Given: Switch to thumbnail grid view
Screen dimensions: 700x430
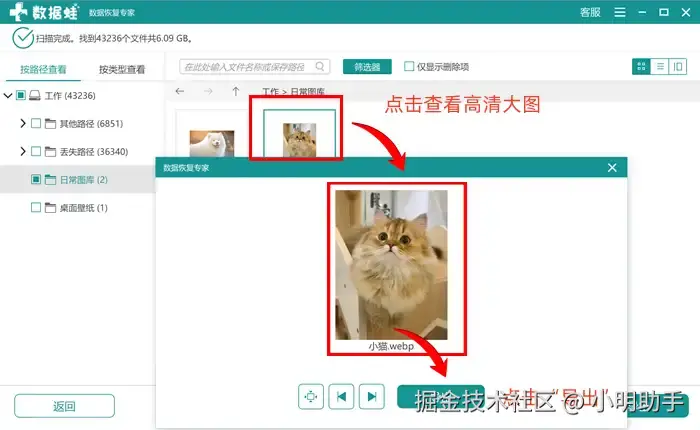Looking at the screenshot, I should (x=641, y=67).
